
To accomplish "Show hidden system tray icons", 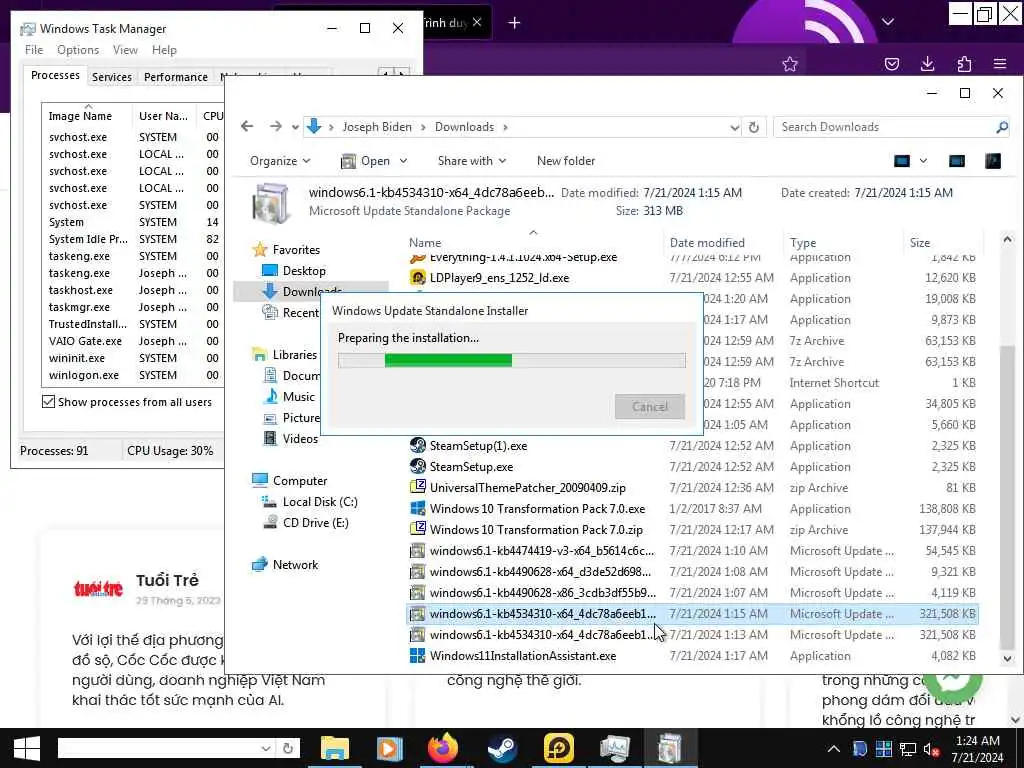I will [834, 749].
